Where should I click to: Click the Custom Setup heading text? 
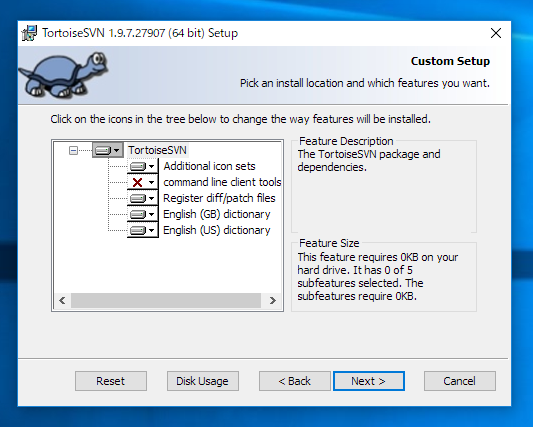(450, 61)
